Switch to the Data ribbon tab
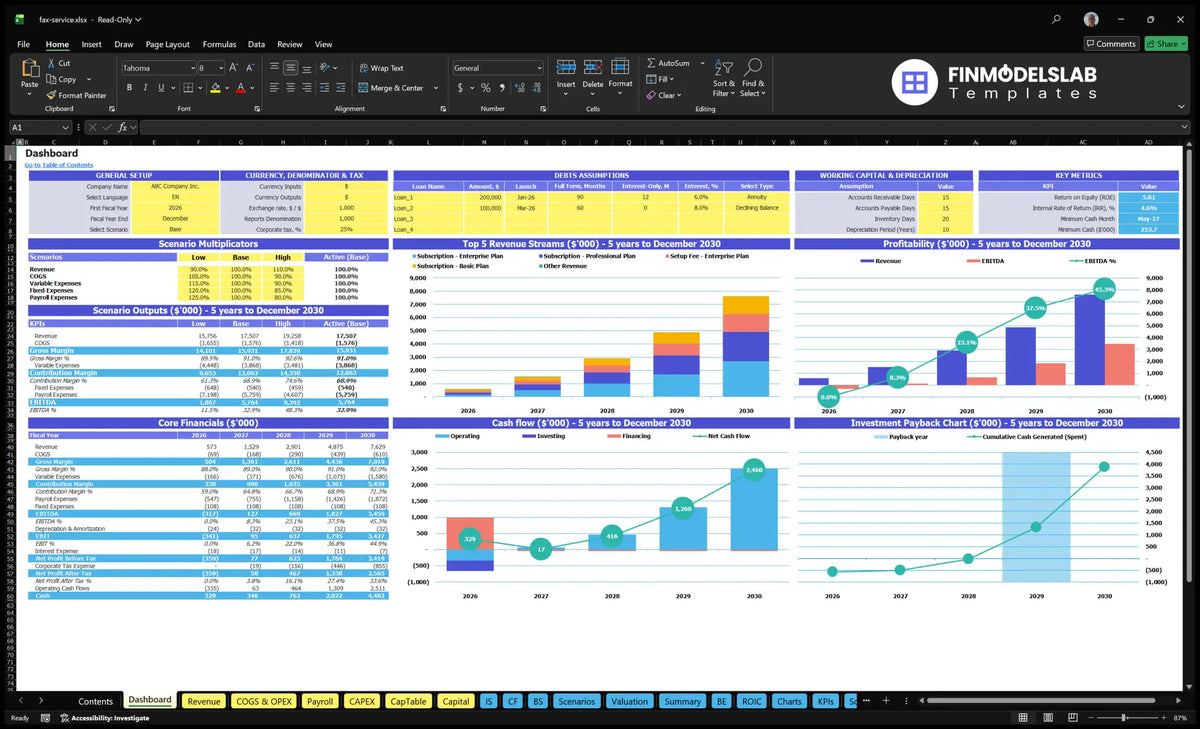The width and height of the screenshot is (1200, 729). tap(256, 44)
